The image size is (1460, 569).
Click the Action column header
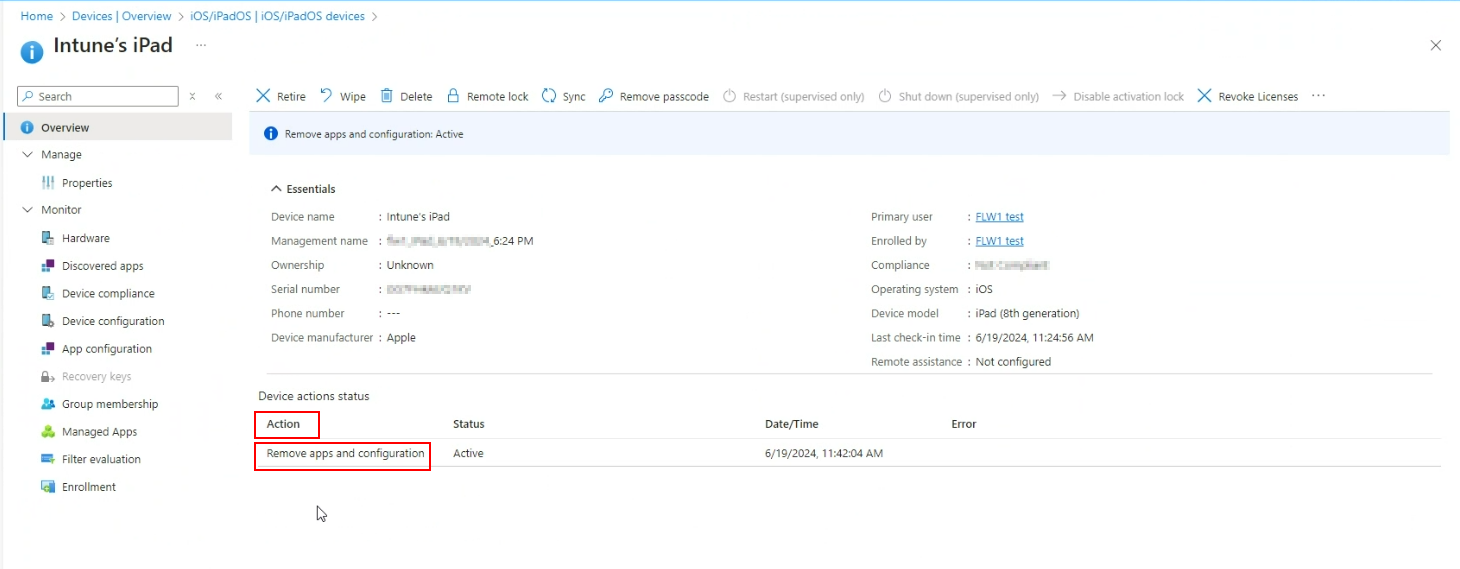[x=283, y=424]
